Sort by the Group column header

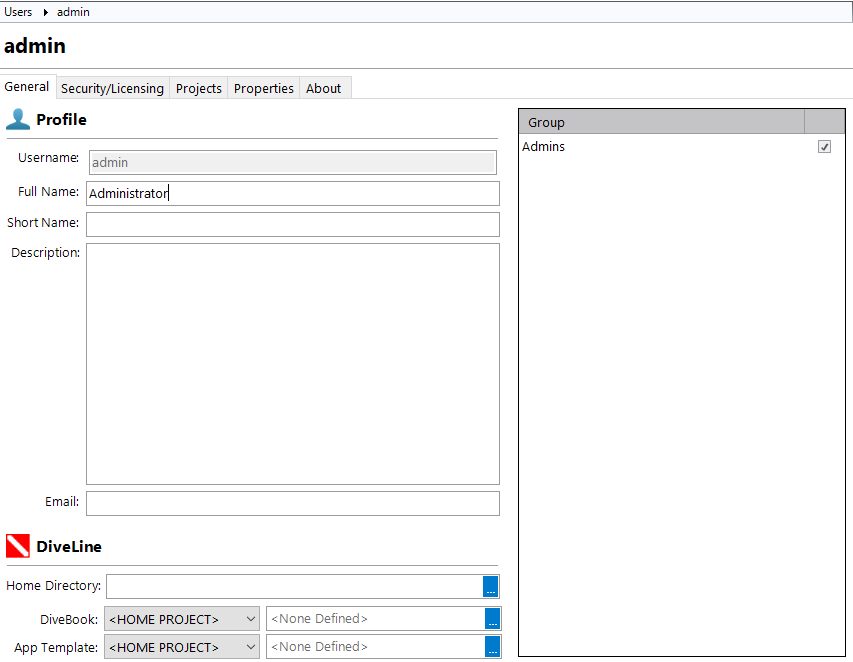[x=660, y=122]
